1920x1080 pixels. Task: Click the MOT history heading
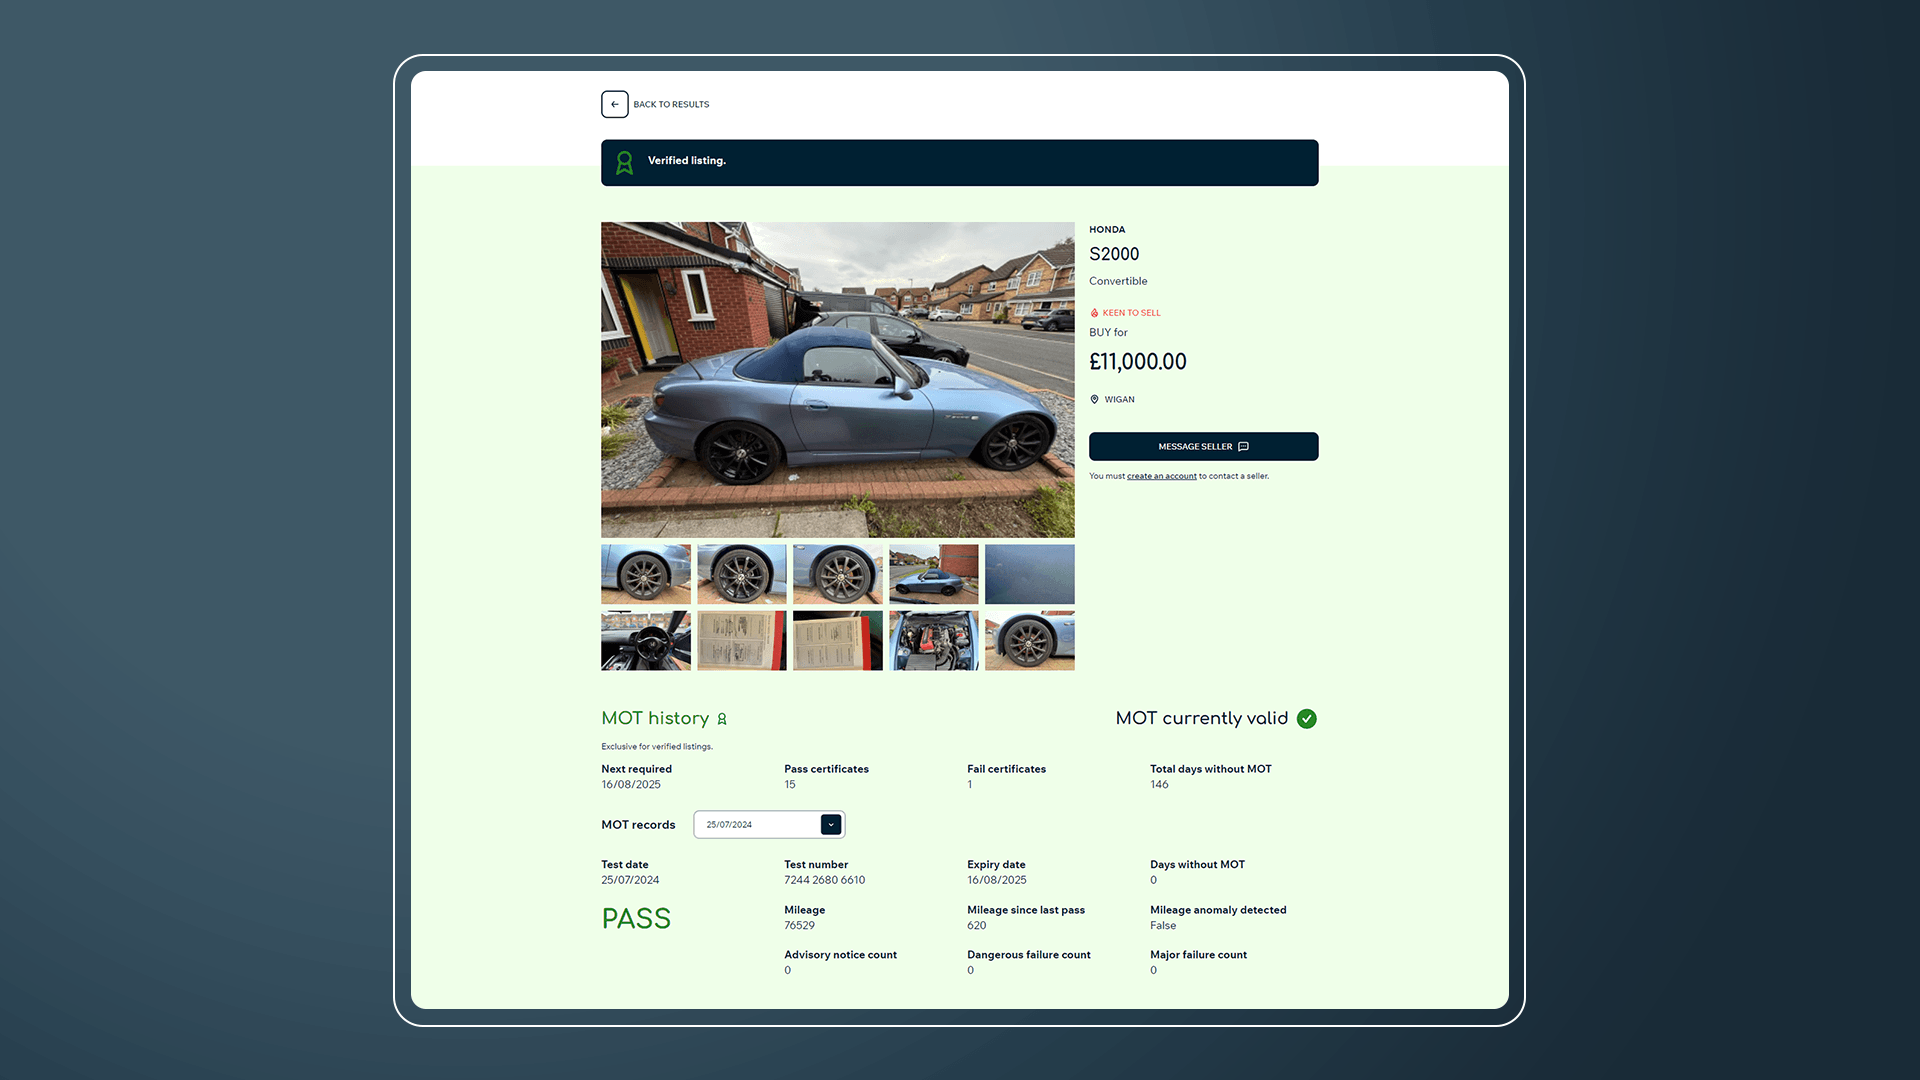point(655,718)
